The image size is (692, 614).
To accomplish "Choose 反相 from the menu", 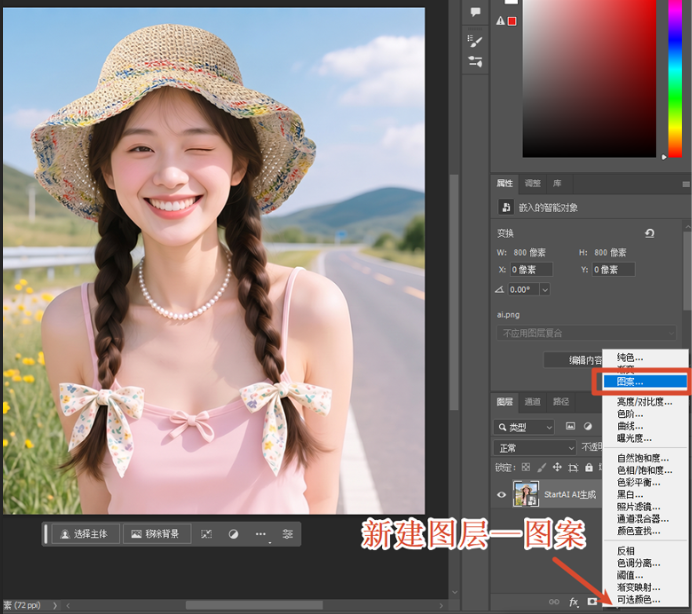I will click(645, 551).
